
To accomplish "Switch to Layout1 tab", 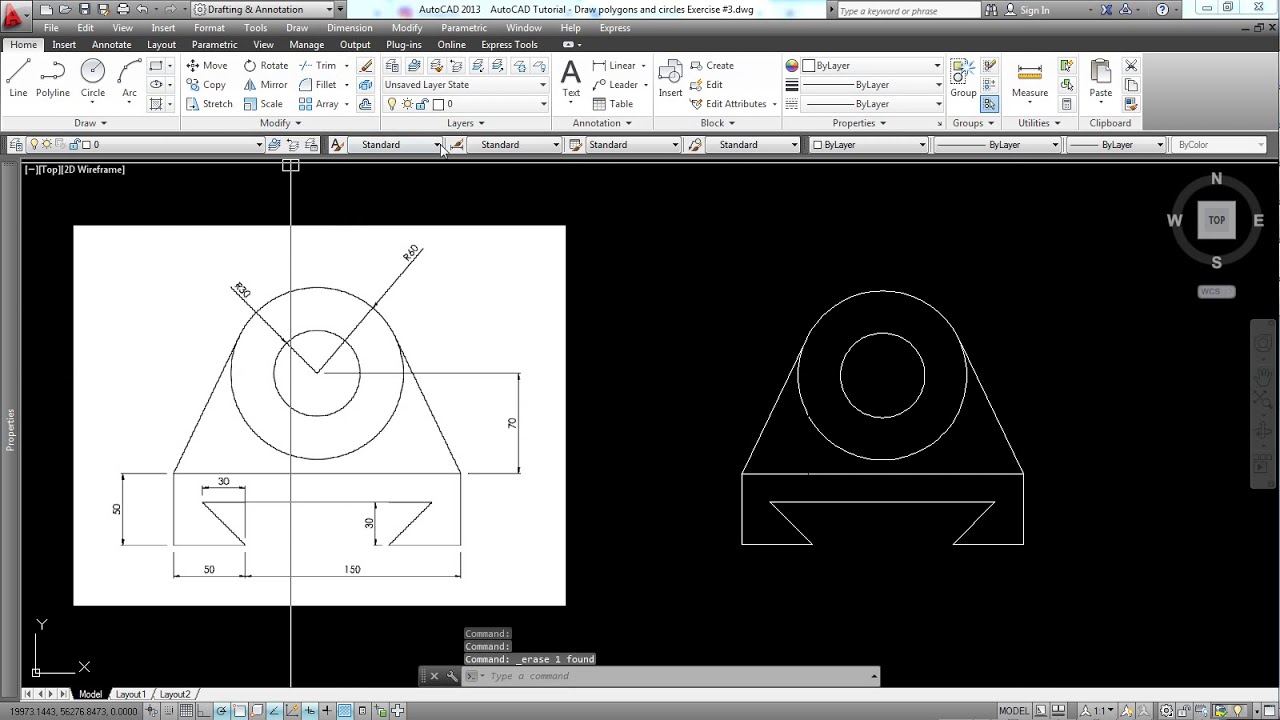I will [131, 694].
